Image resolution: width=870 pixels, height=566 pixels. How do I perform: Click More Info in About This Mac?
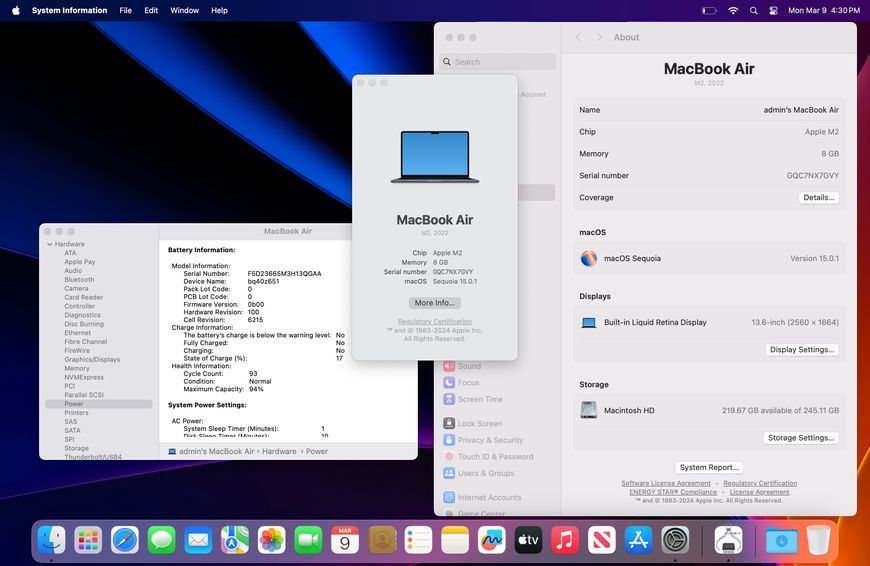tap(434, 302)
